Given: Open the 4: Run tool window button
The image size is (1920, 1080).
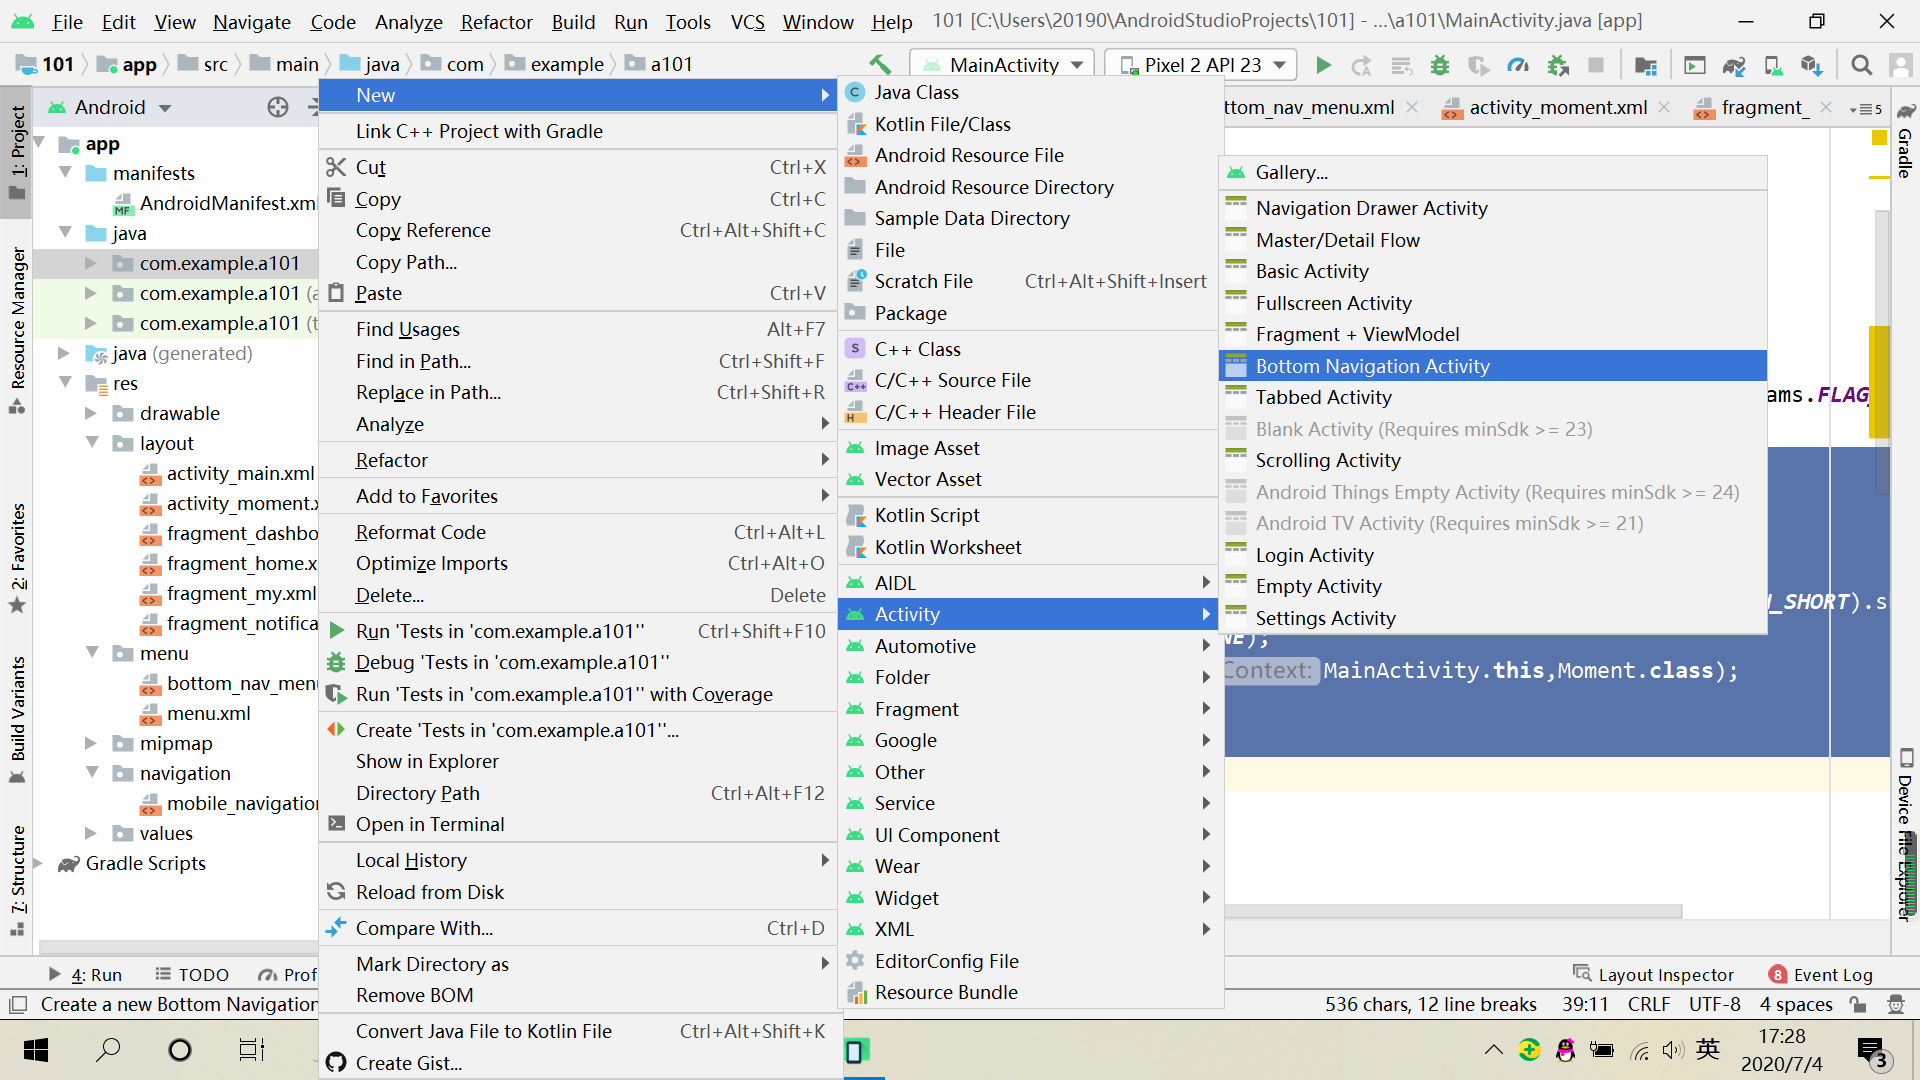Looking at the screenshot, I should (86, 974).
